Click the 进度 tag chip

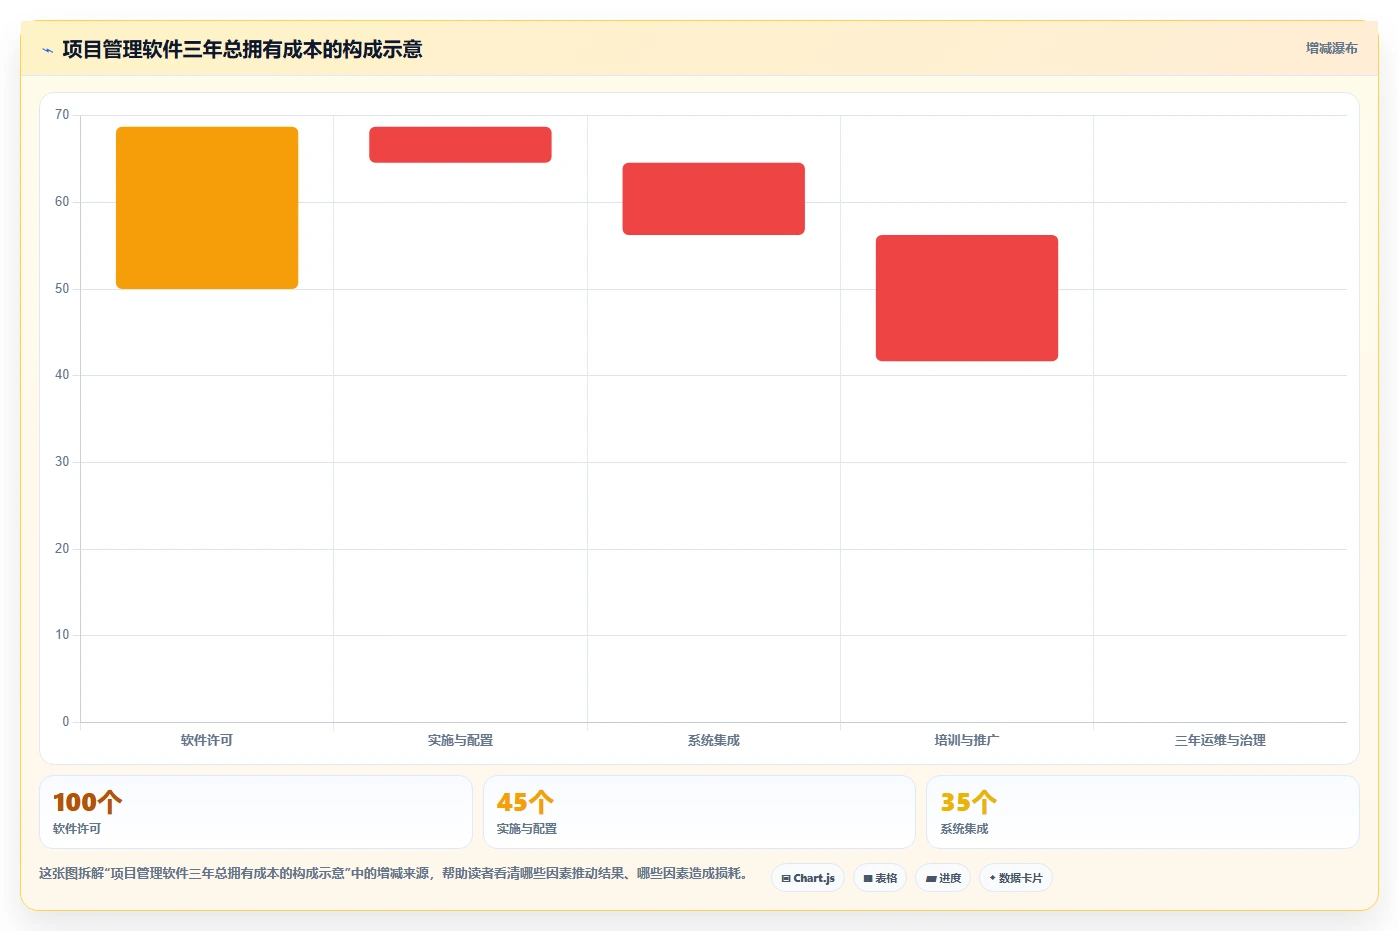943,878
